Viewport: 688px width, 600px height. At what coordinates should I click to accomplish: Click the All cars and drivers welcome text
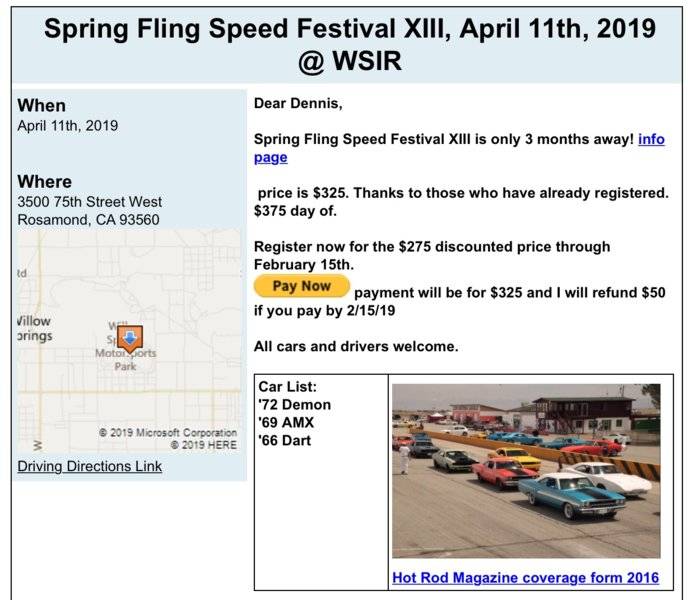(356, 346)
